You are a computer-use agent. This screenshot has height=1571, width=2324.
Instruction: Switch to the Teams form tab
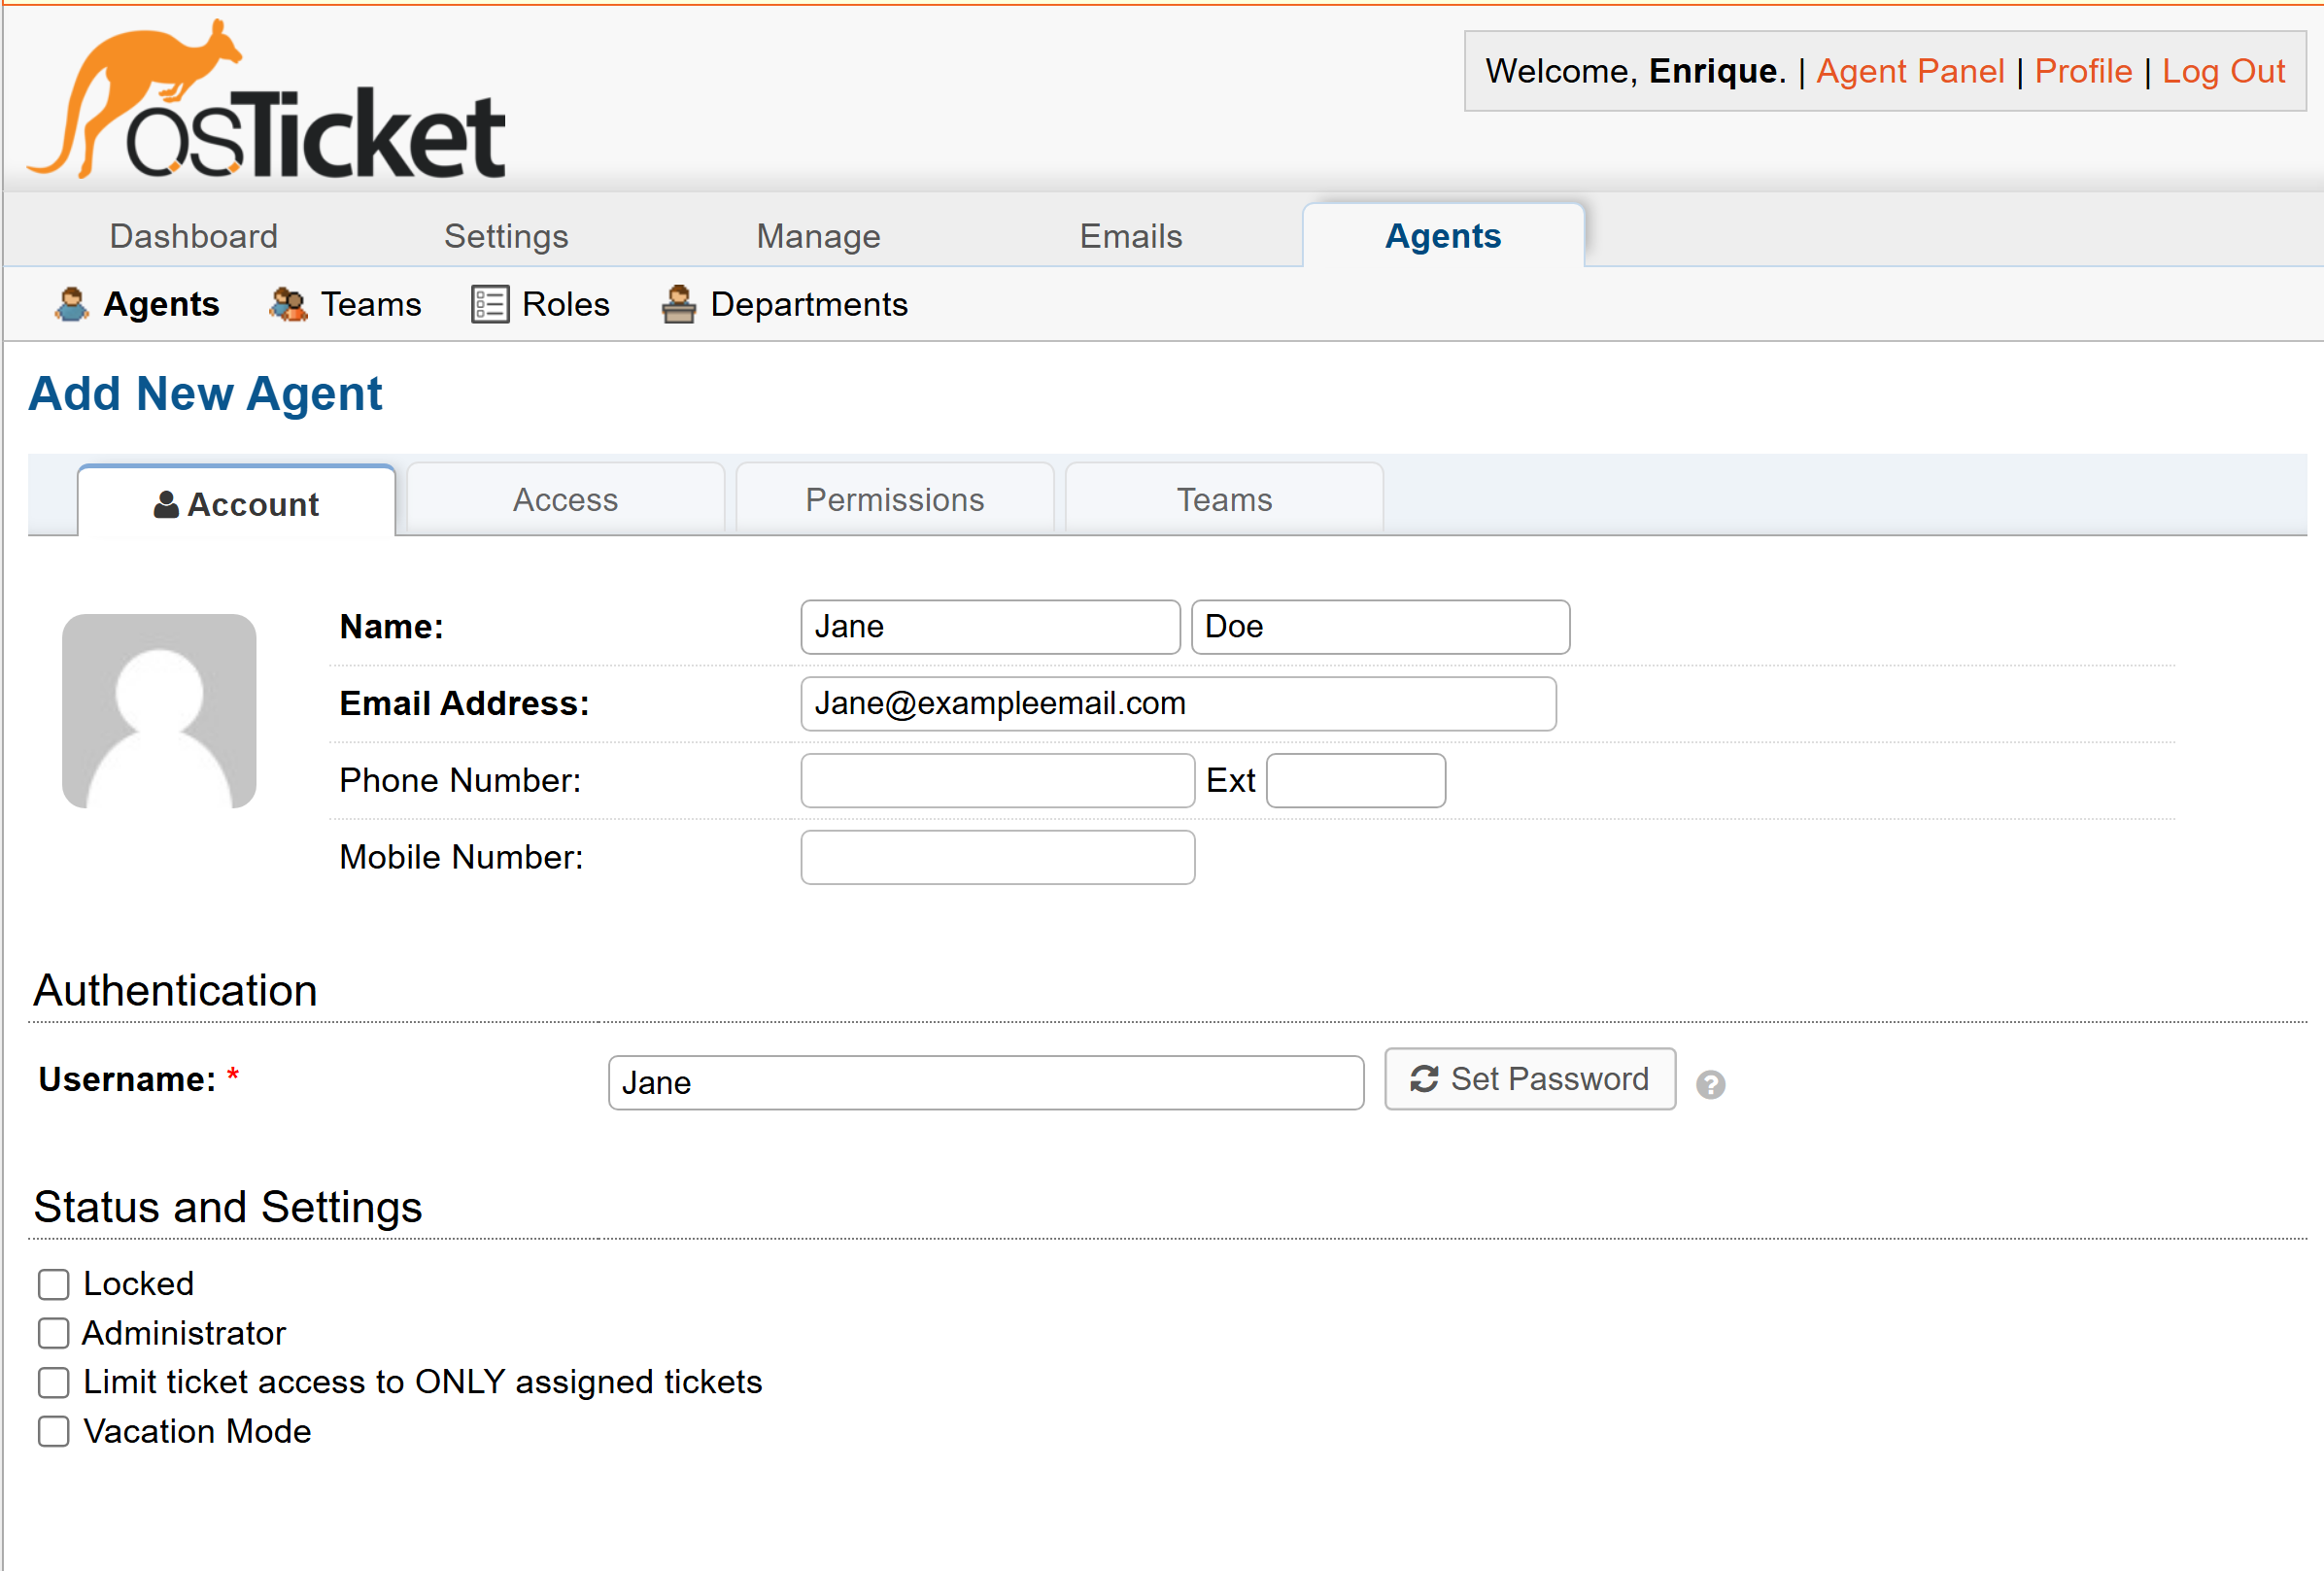click(x=1224, y=499)
